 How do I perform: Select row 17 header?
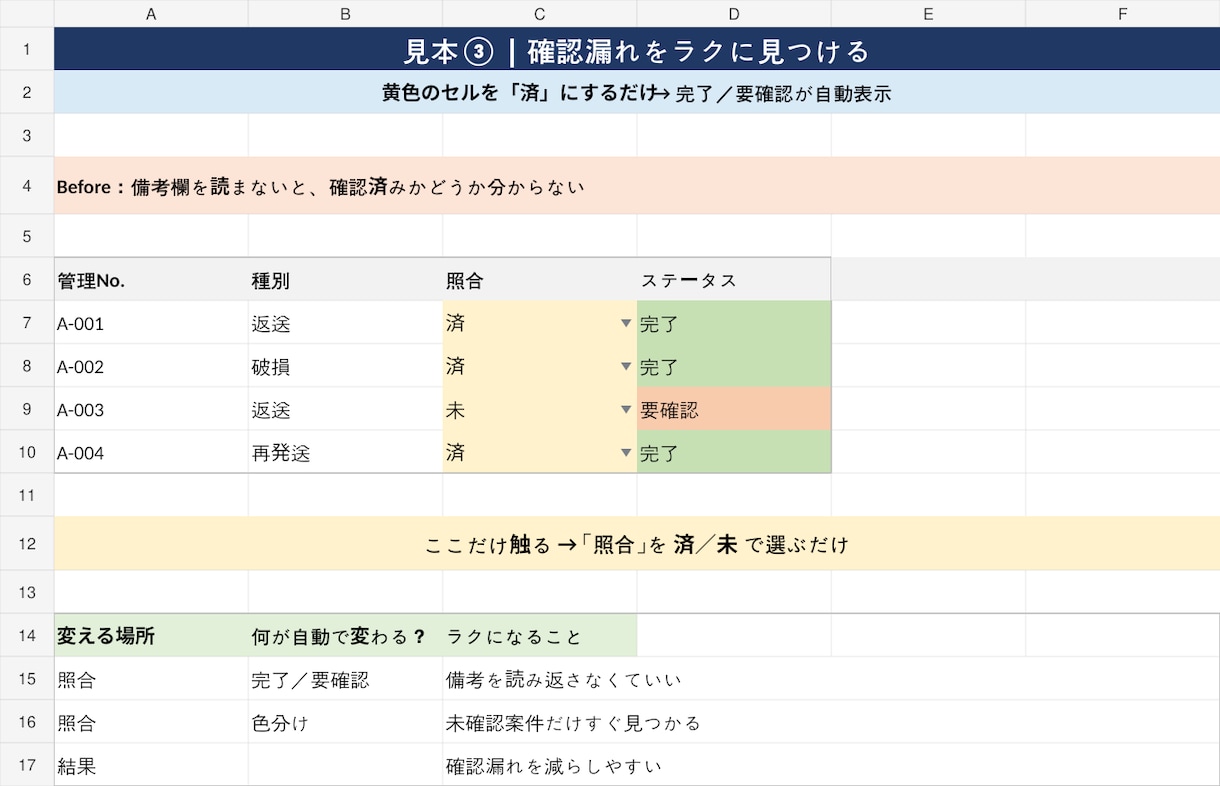[x=27, y=766]
